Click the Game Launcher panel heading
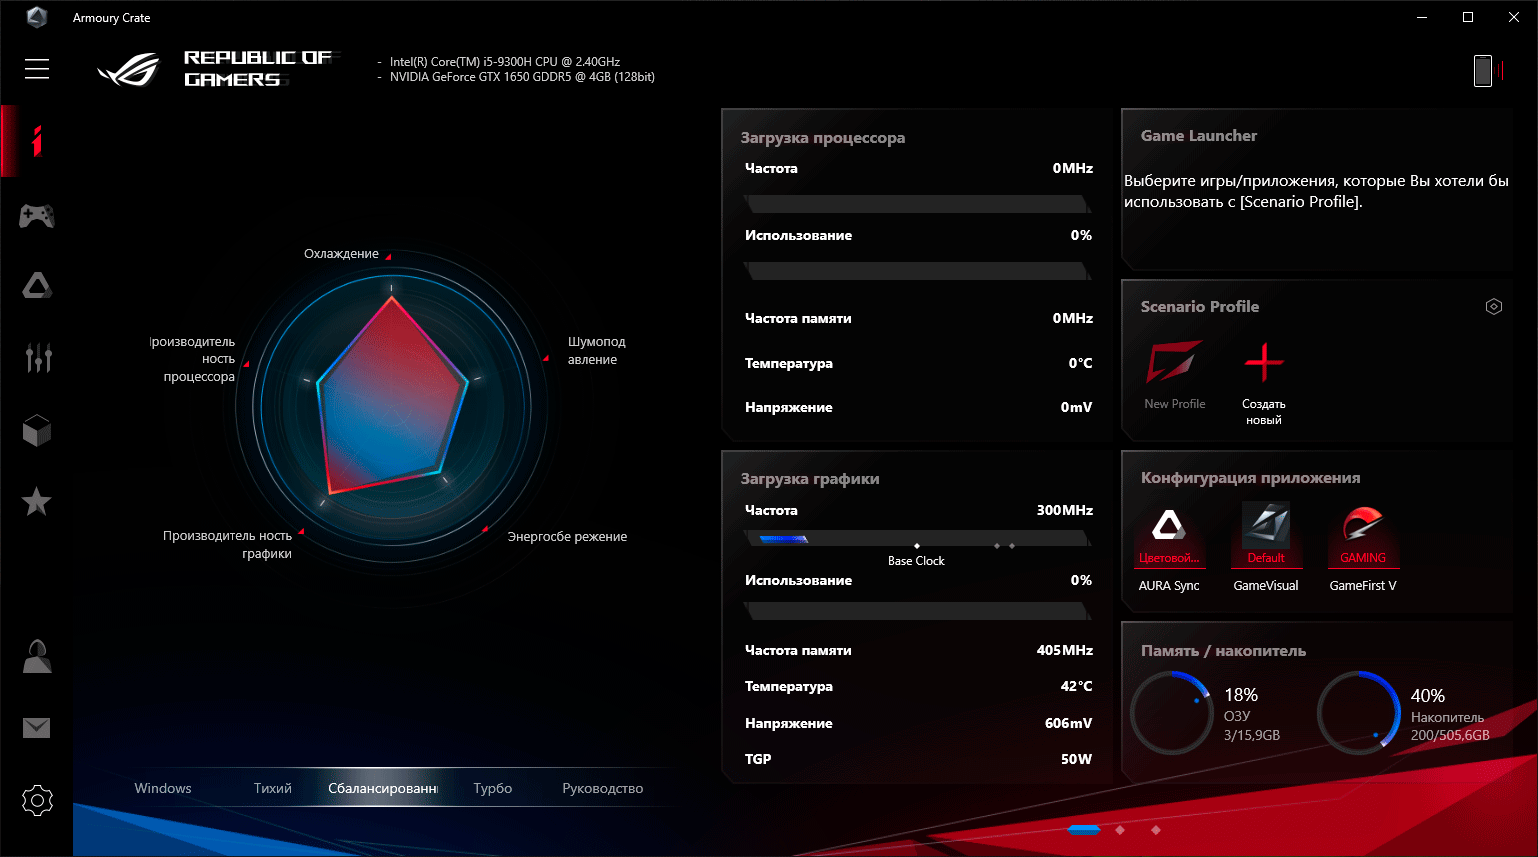Image resolution: width=1538 pixels, height=857 pixels. (1199, 136)
